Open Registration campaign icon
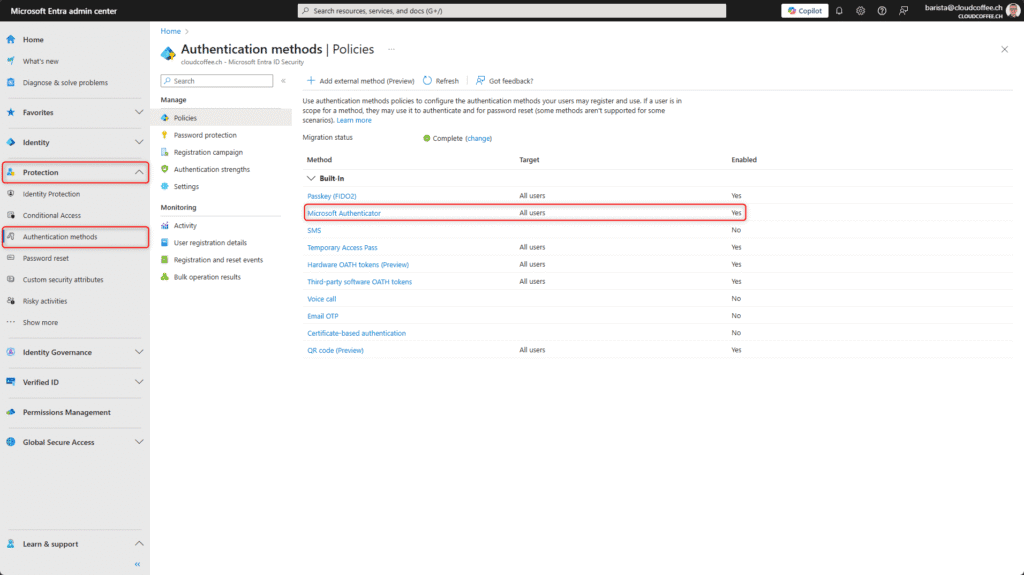 coord(165,152)
